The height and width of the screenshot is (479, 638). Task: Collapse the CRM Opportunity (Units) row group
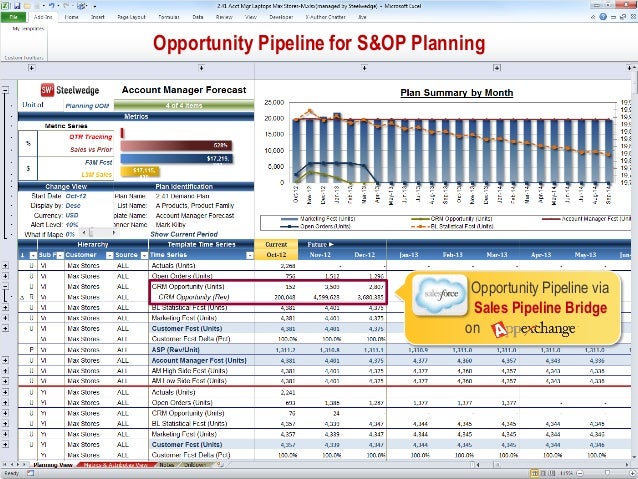point(5,287)
